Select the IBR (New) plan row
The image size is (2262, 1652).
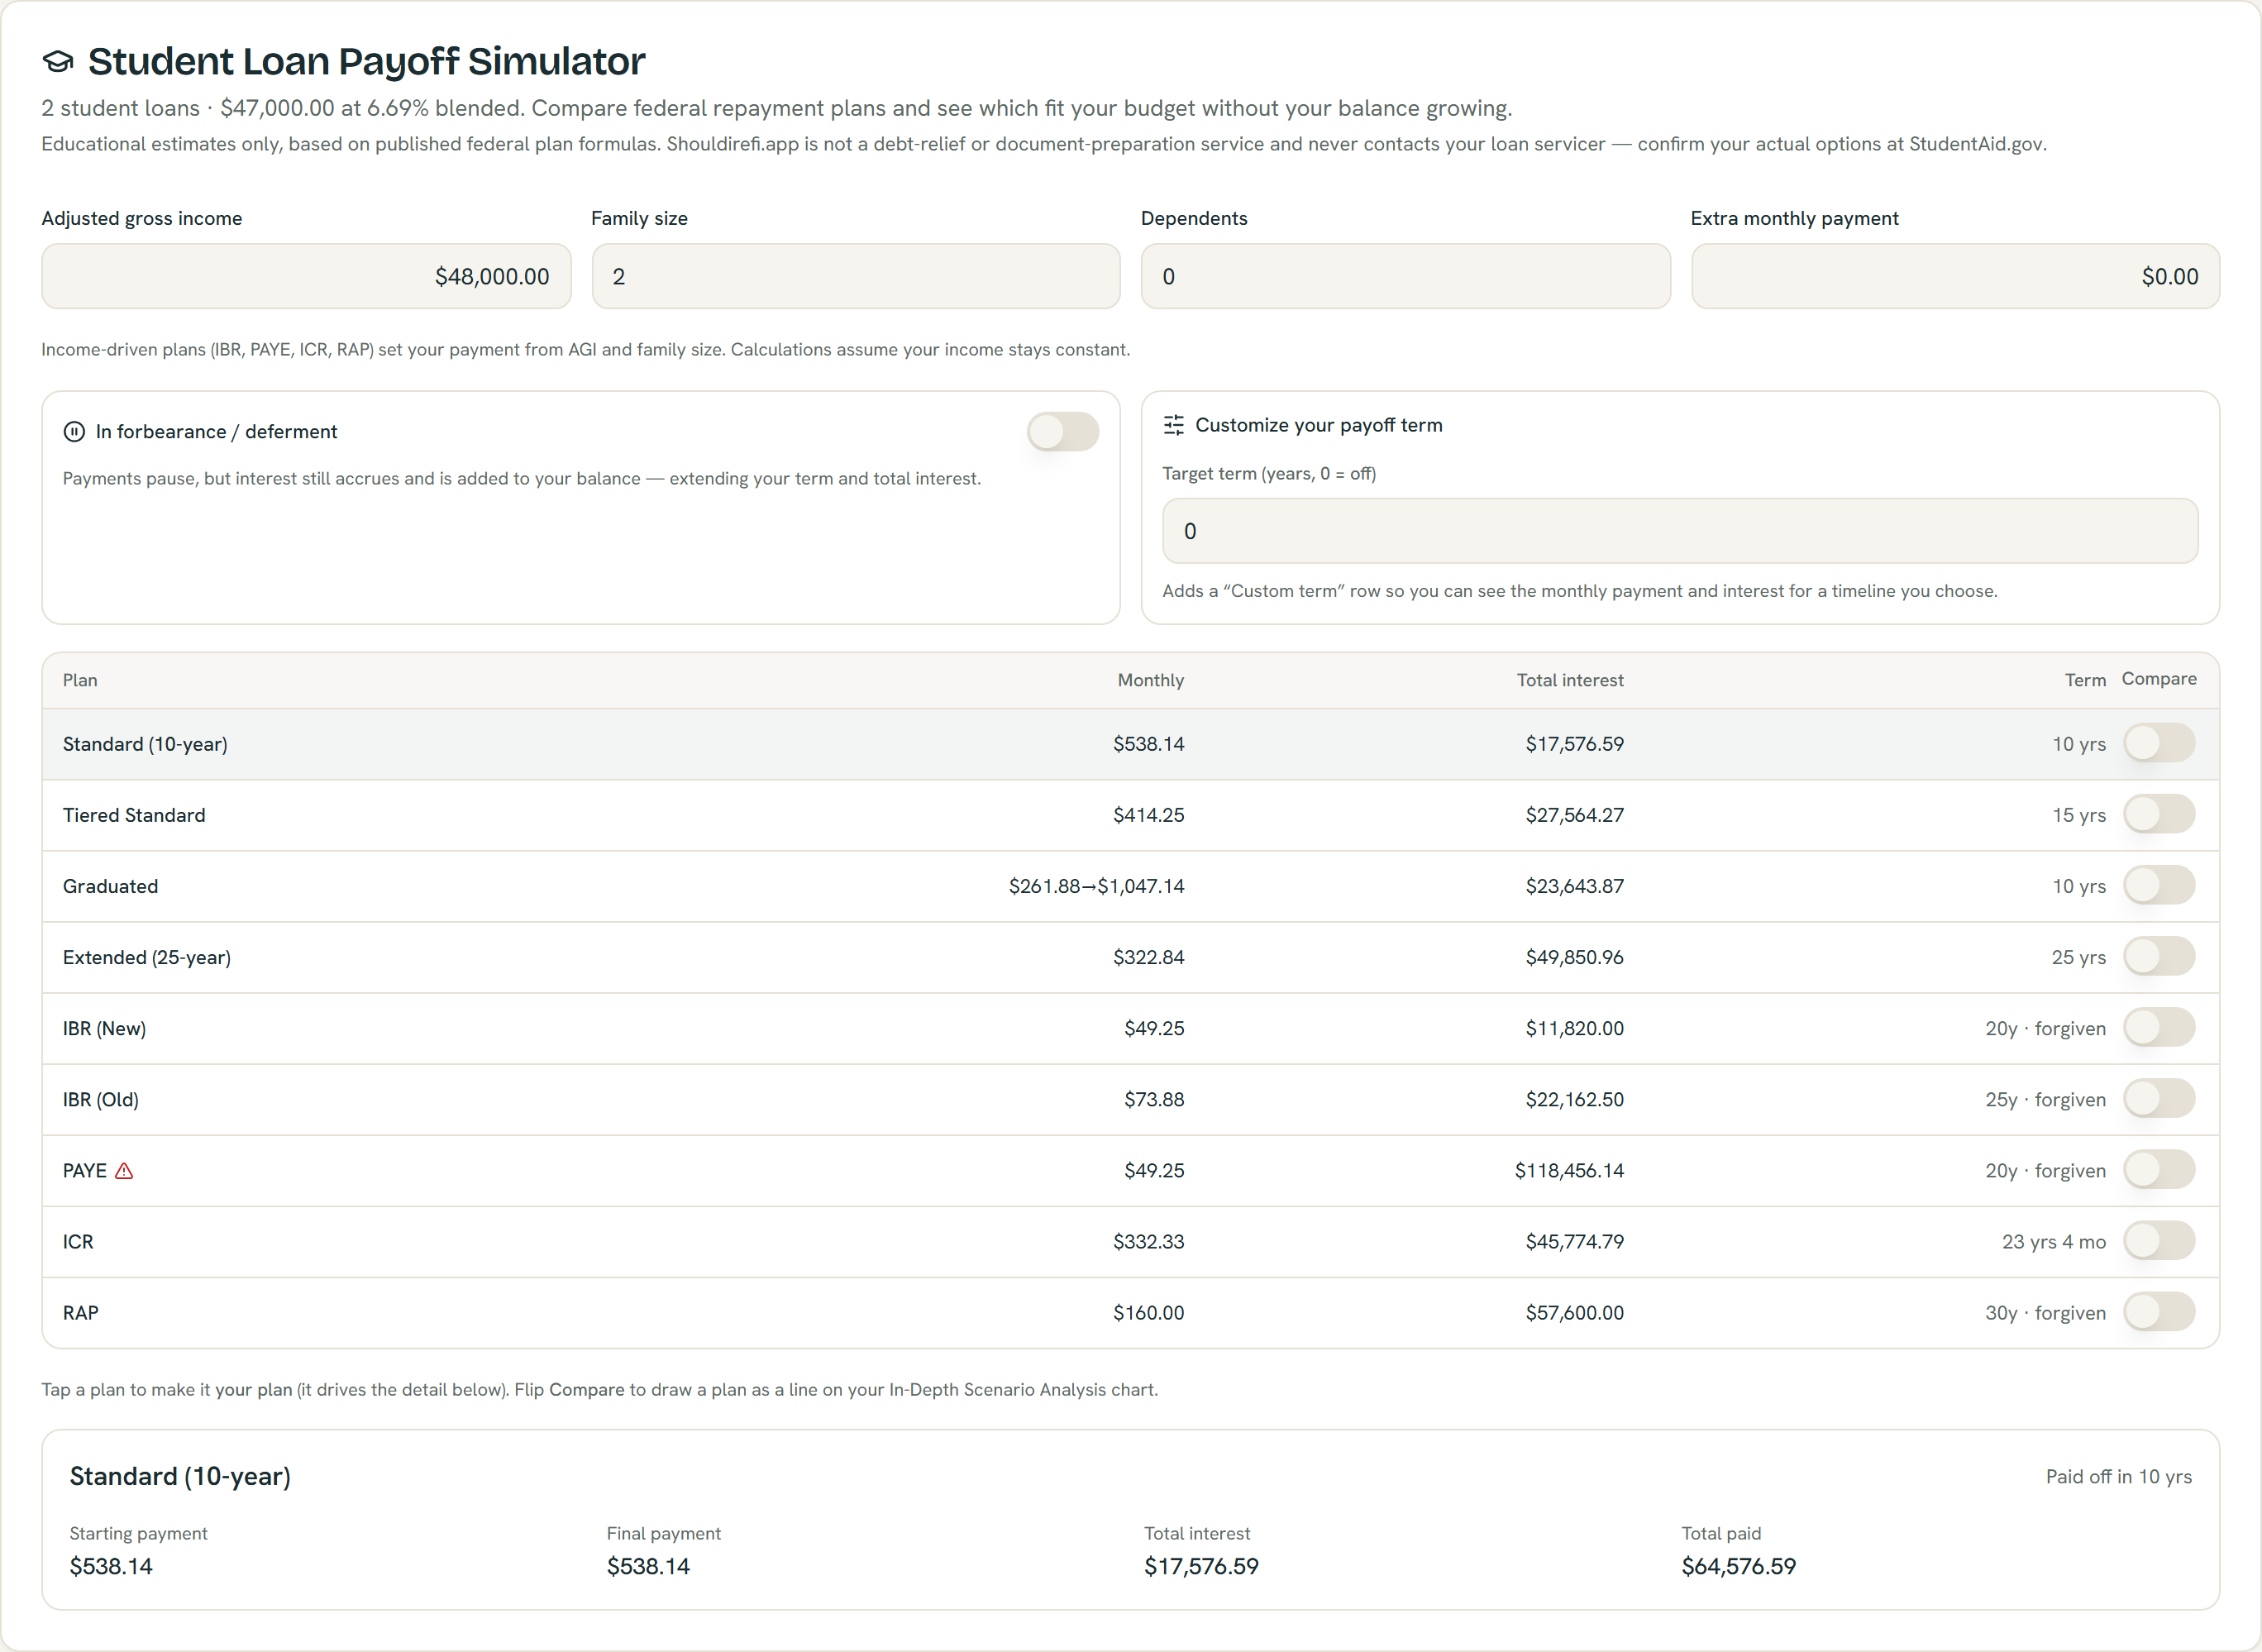(x=1130, y=1028)
